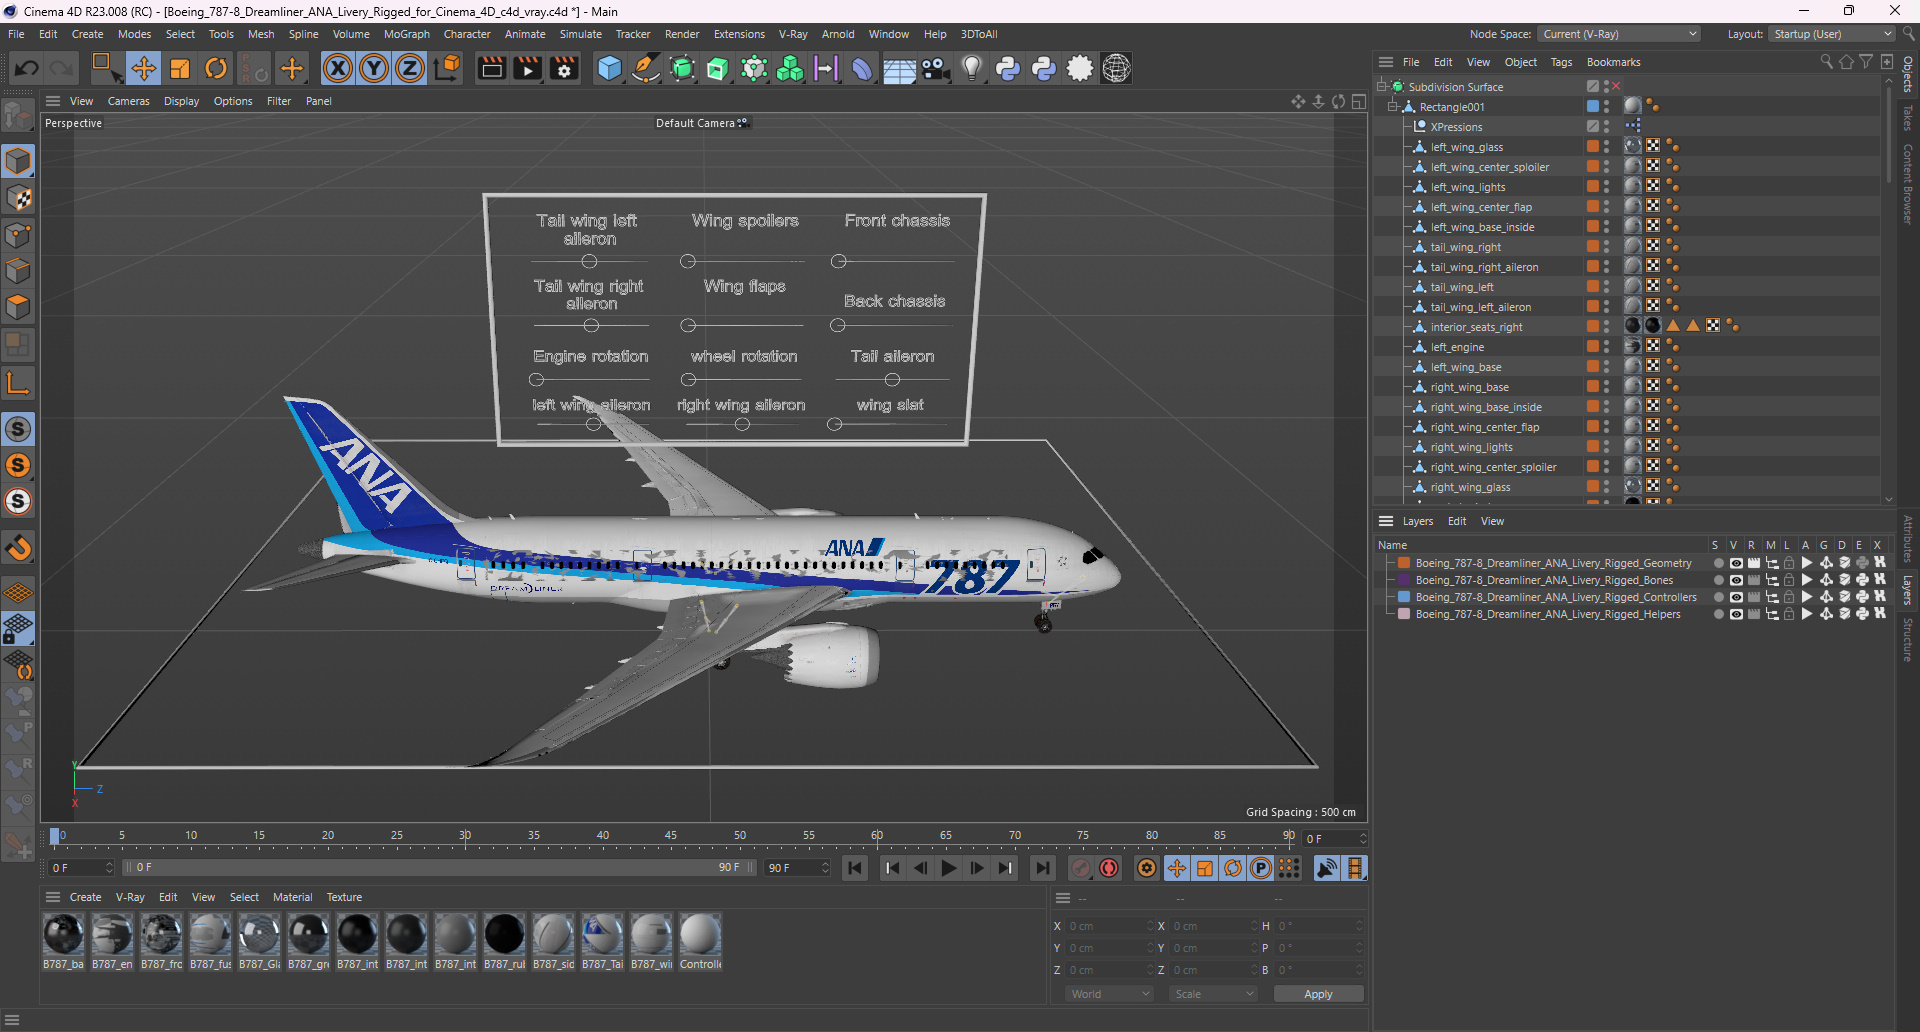Toggle Z axis lock icon
This screenshot has height=1032, width=1920.
pos(410,68)
